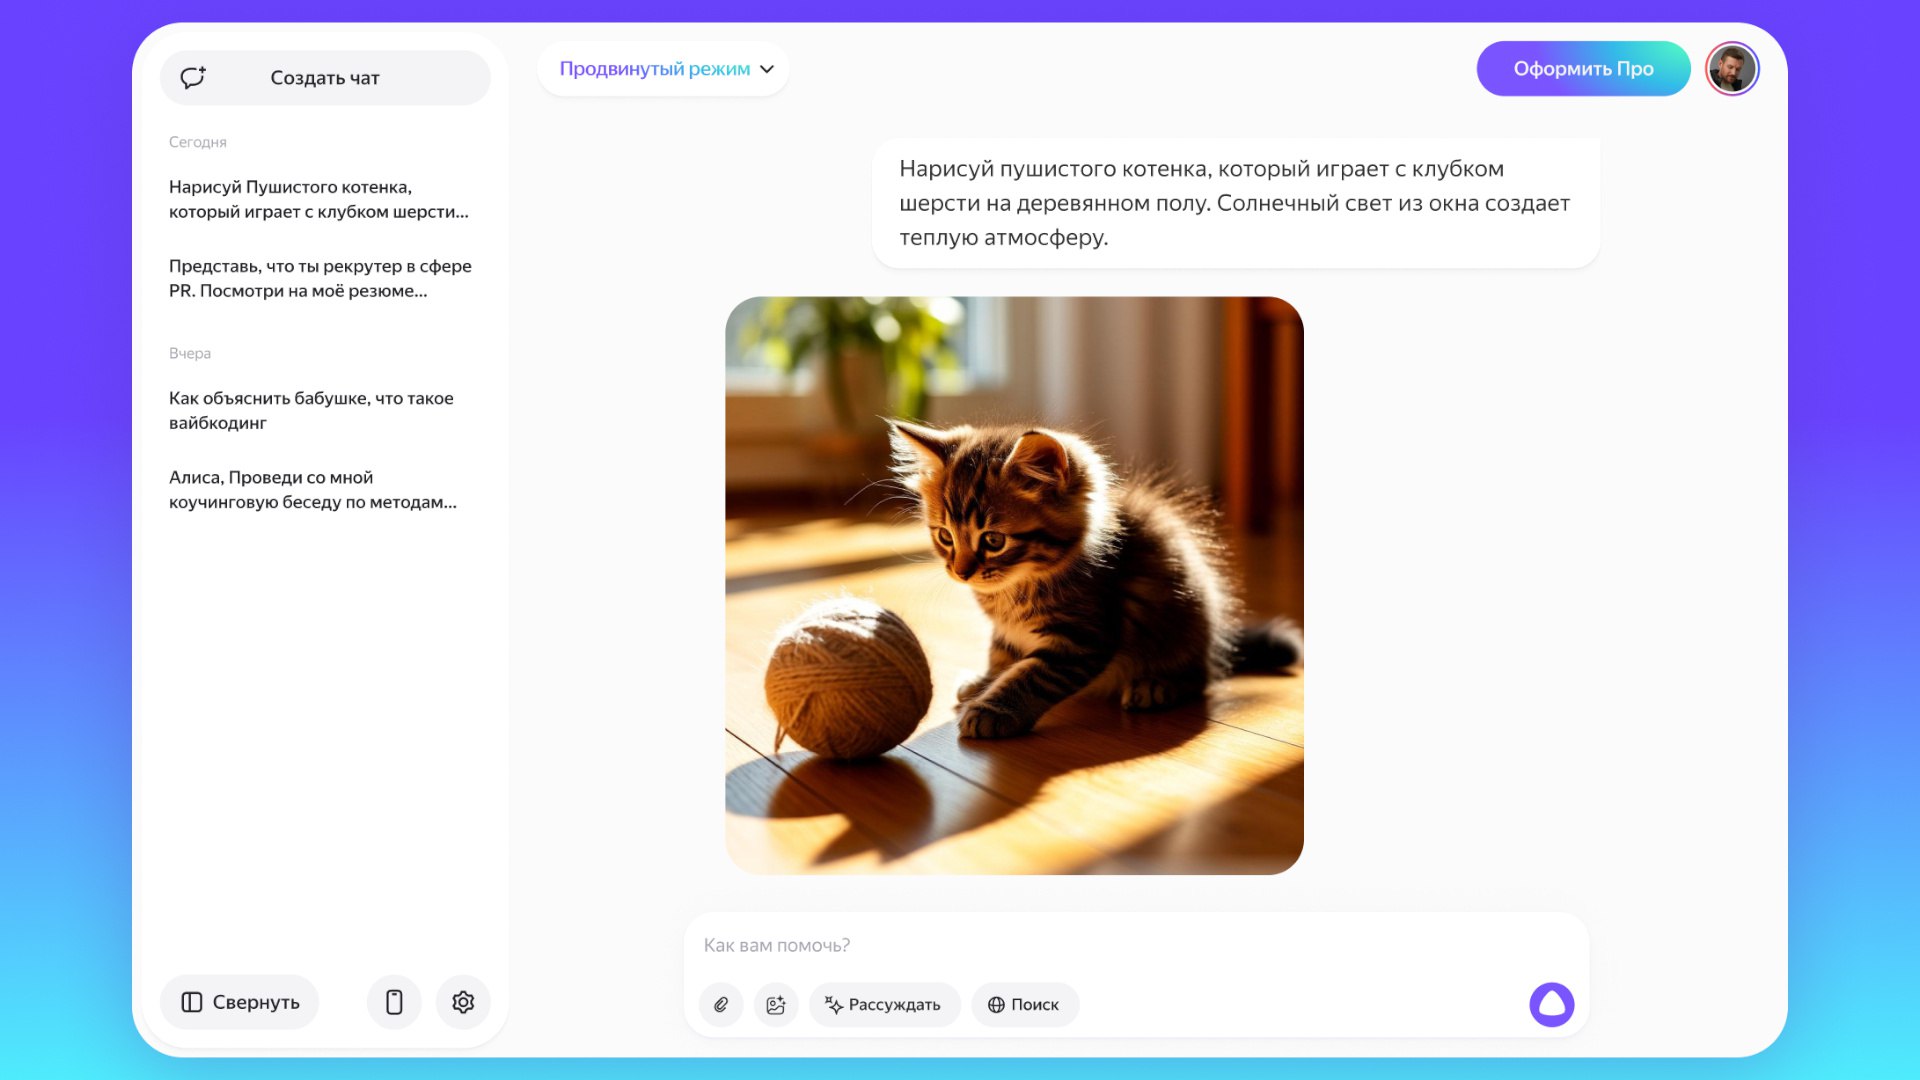Click the new chat bubble icon
This screenshot has width=1920, height=1080.
193,78
